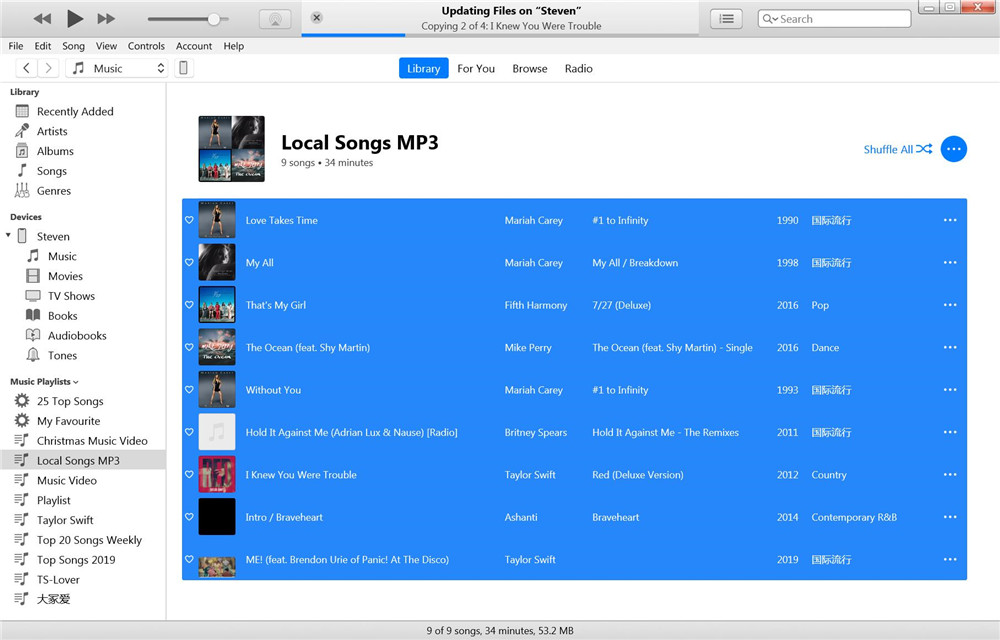Switch to the For You tab
1000x640 pixels.
(x=476, y=68)
